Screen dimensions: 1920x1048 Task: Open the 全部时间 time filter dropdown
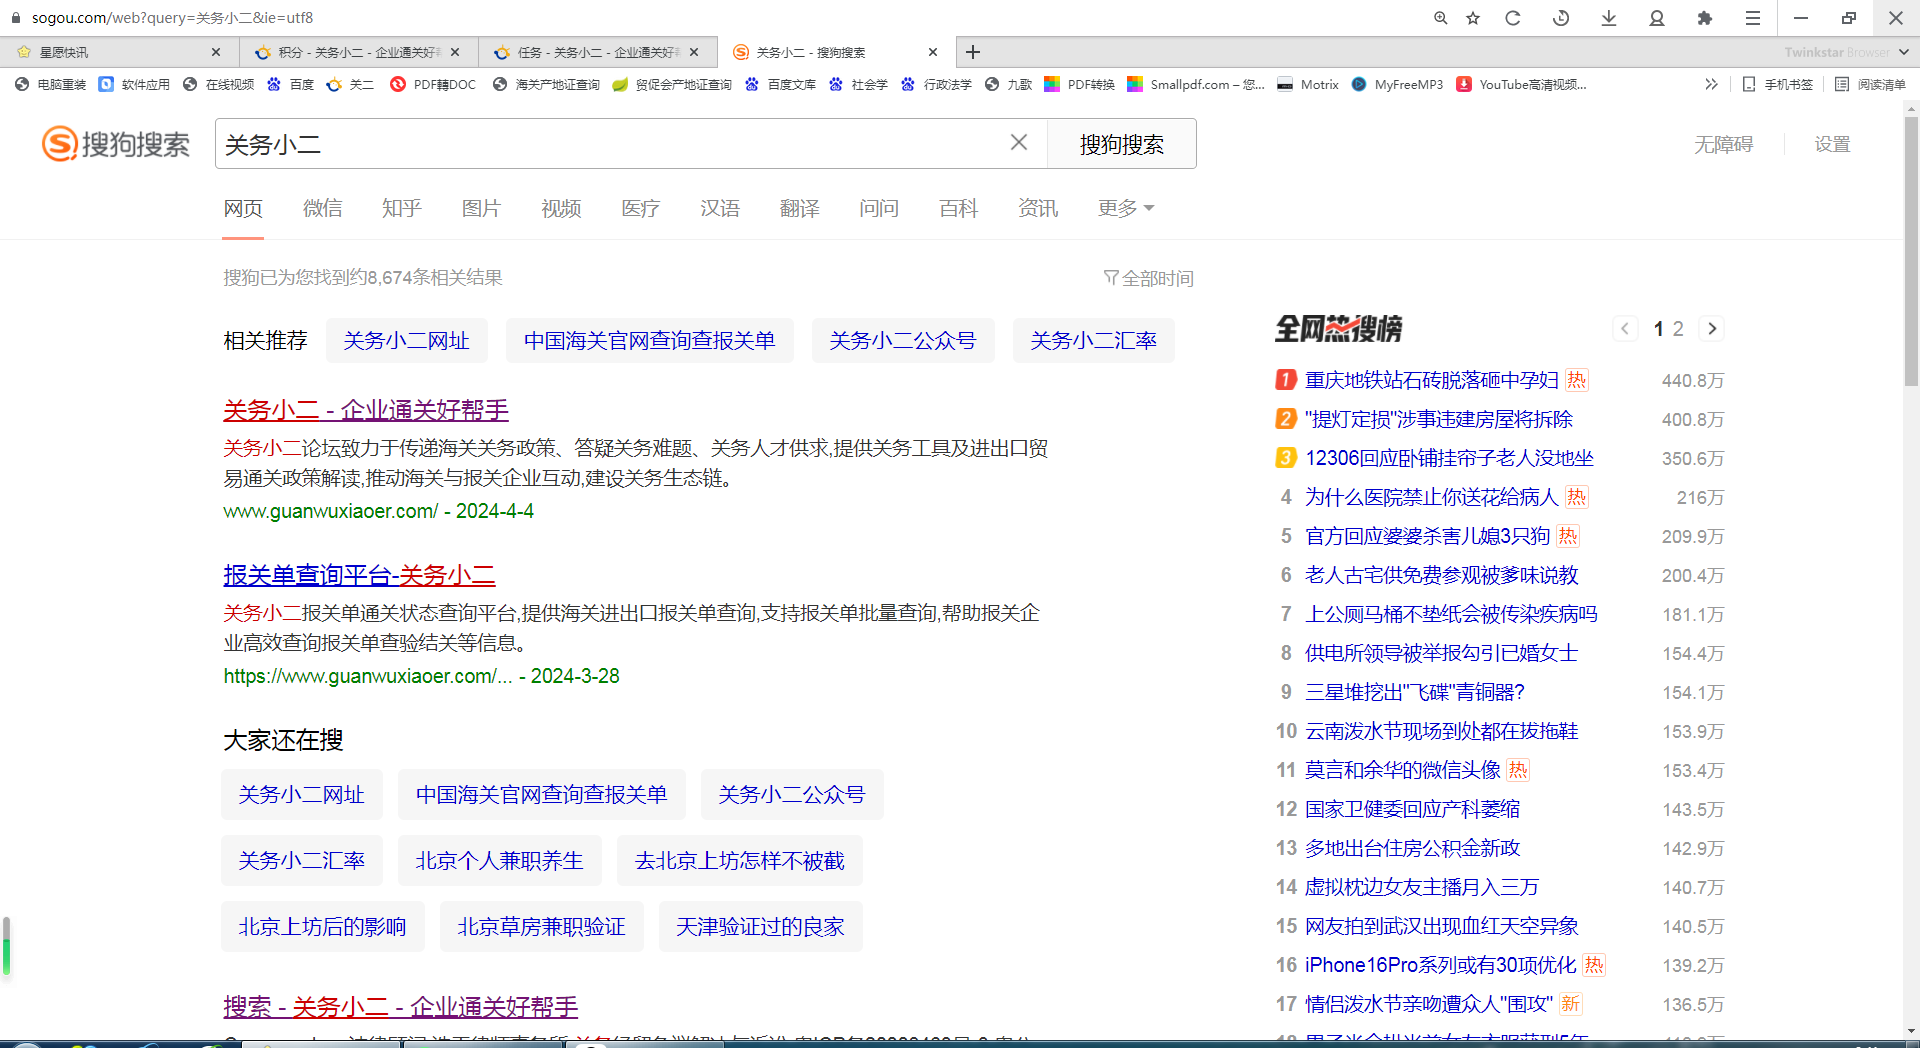(x=1149, y=278)
